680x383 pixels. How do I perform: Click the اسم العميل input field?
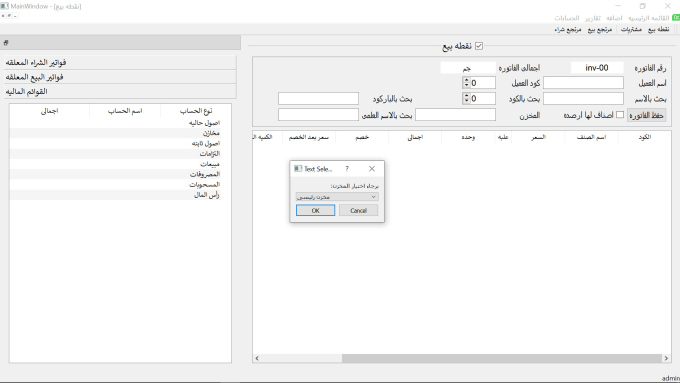point(583,83)
